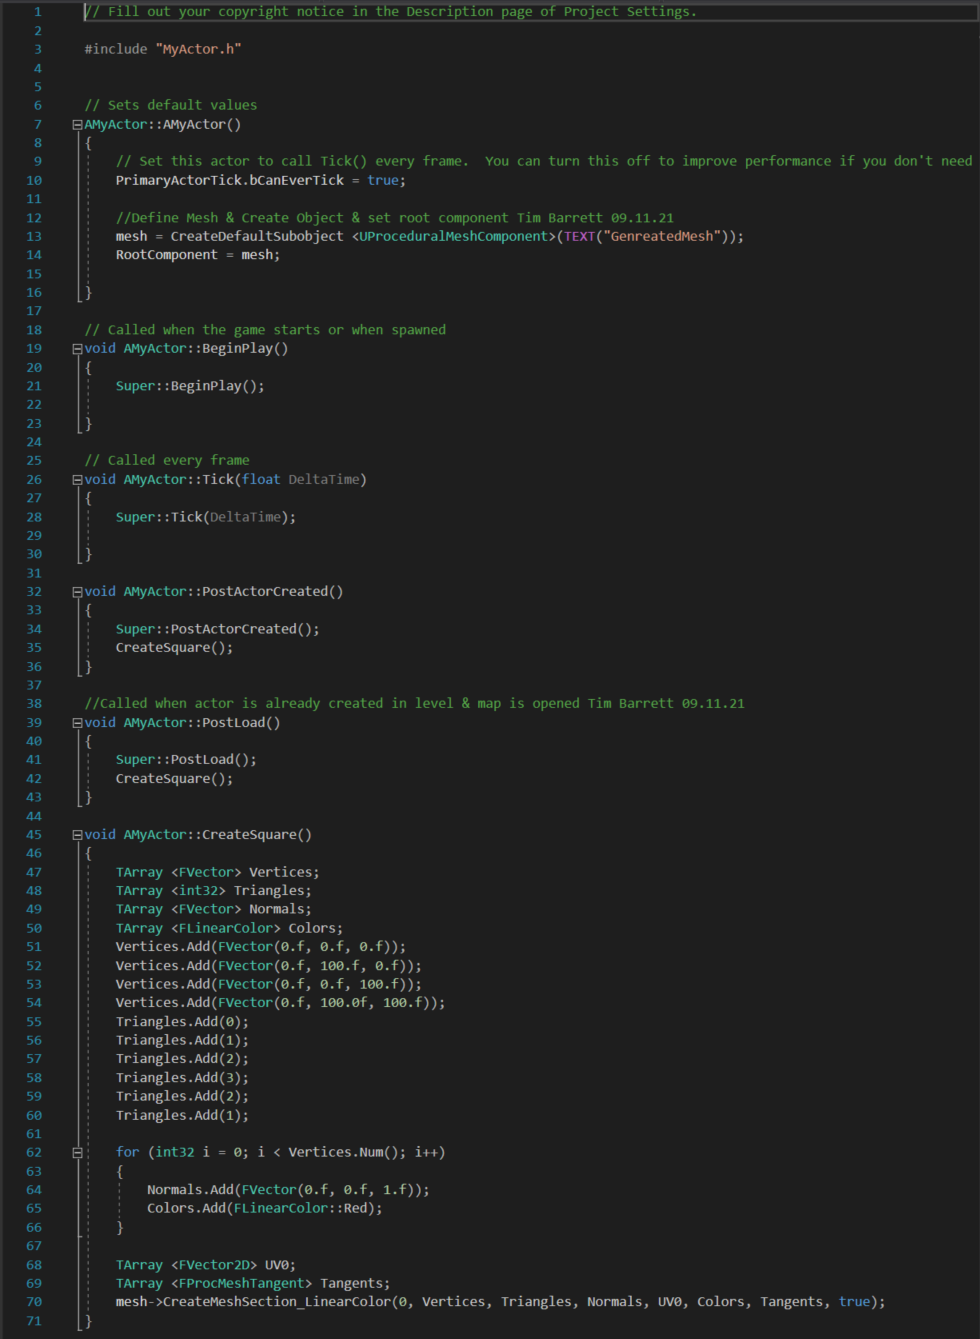The height and width of the screenshot is (1339, 980).
Task: Click the bCanEverTick property assignment
Action: 296,181
